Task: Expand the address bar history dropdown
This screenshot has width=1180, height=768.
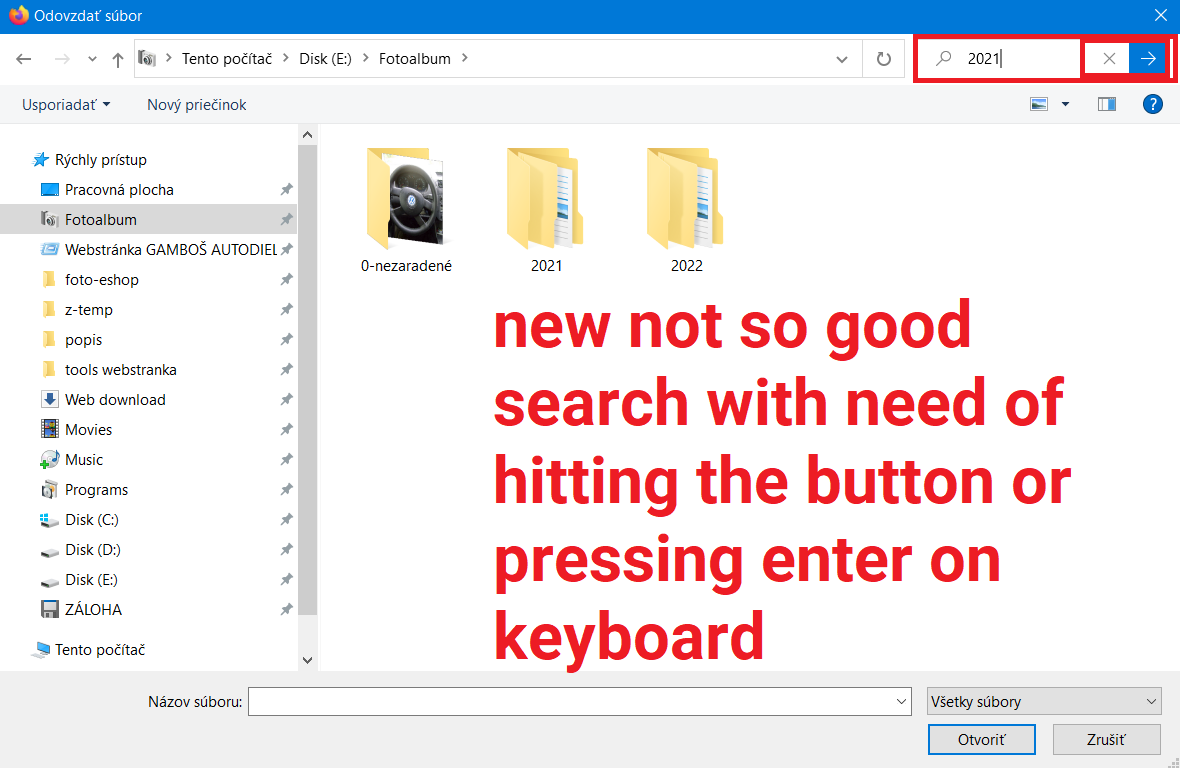Action: click(841, 58)
